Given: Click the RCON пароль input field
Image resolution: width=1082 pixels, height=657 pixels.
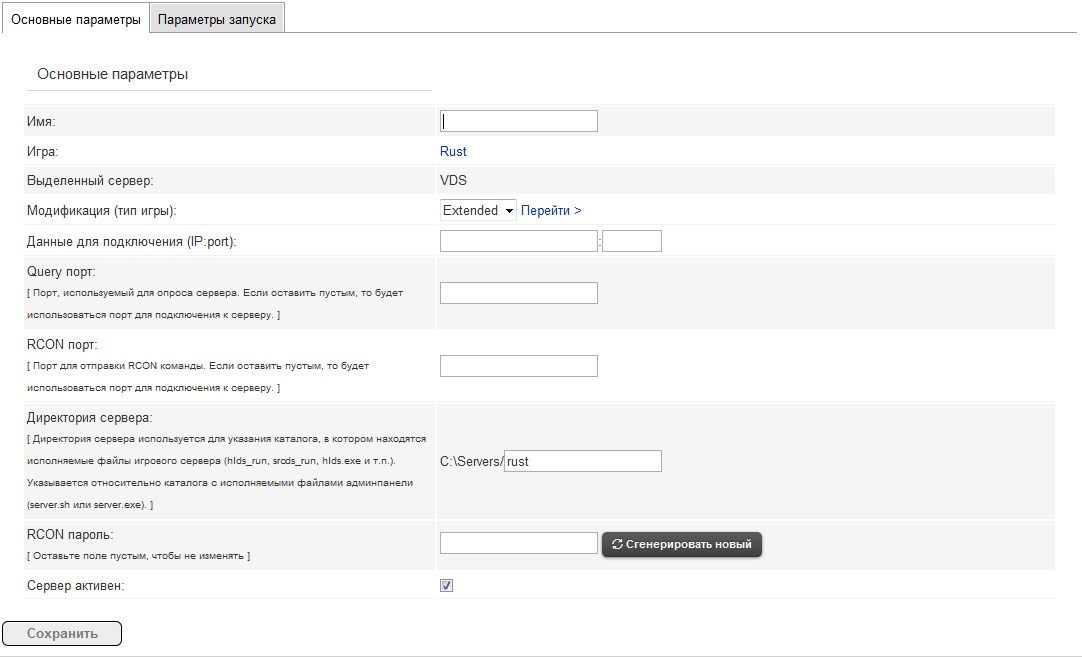Looking at the screenshot, I should 518,543.
